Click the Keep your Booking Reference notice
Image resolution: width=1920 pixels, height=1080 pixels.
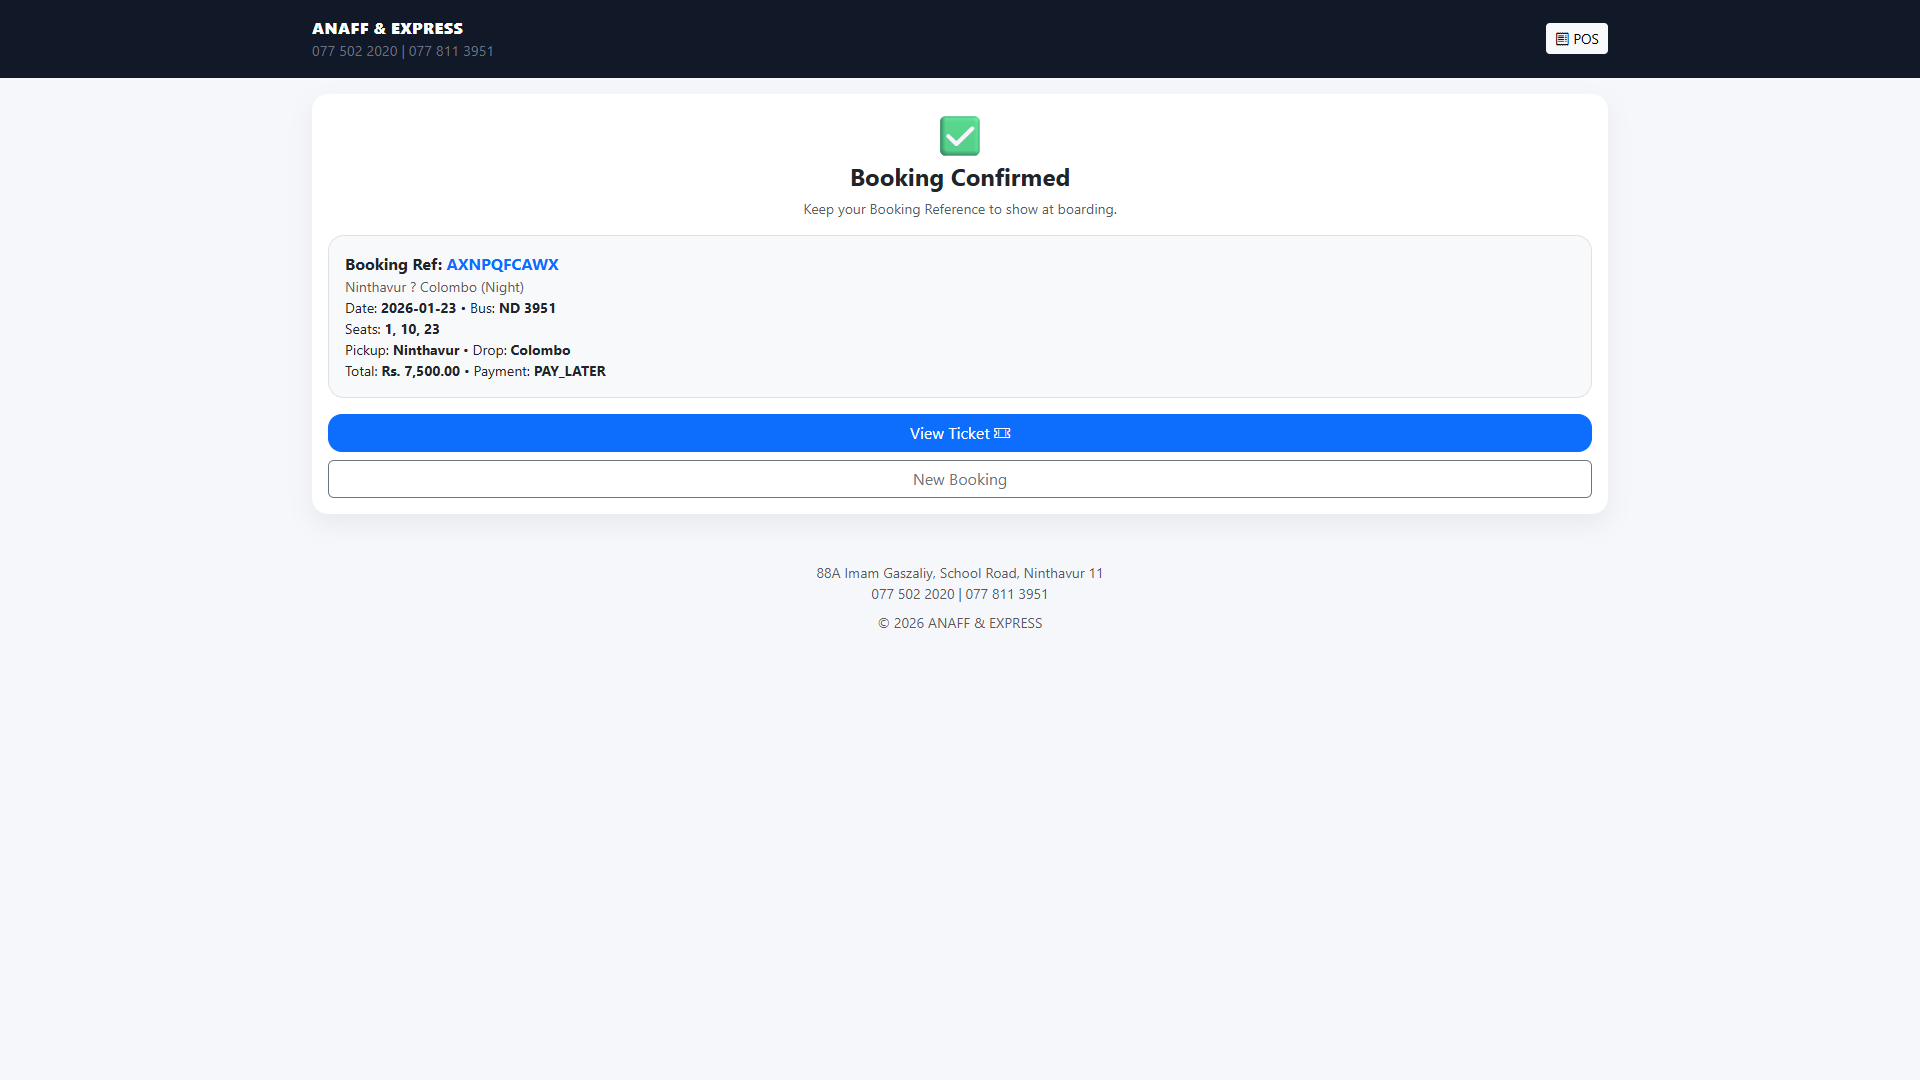960,209
